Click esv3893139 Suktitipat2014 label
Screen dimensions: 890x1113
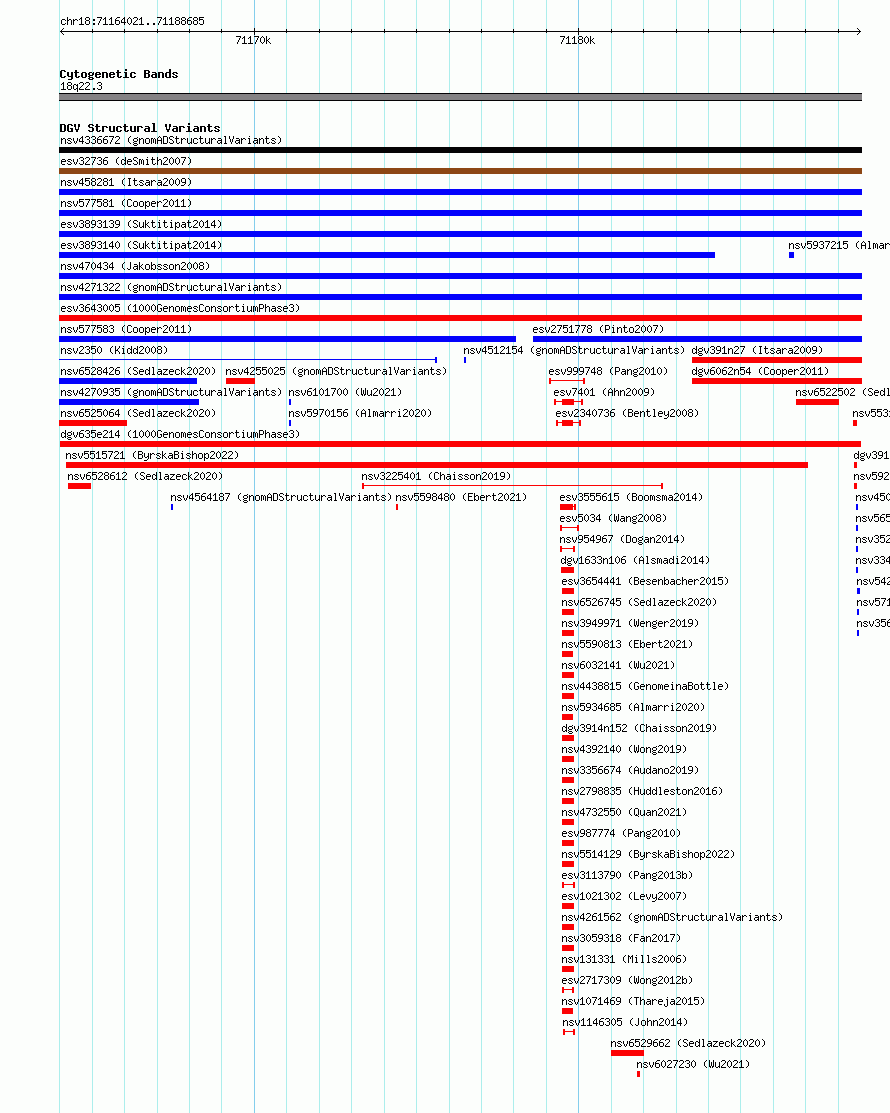pyautogui.click(x=141, y=224)
